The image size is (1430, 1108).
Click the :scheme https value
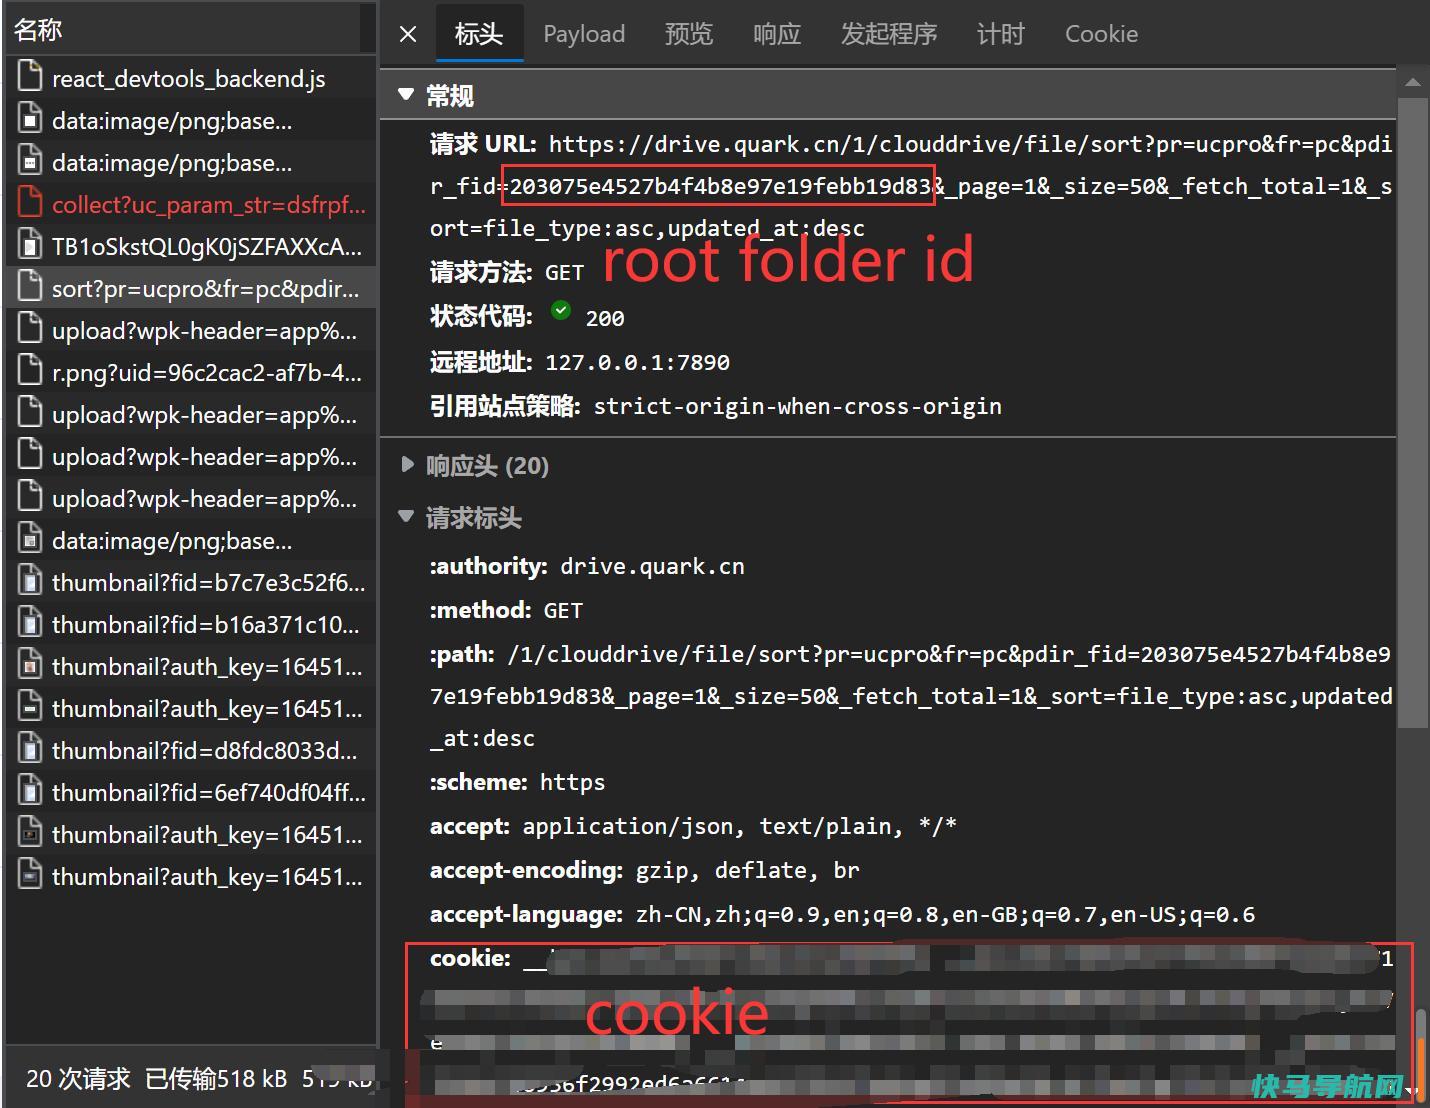pos(572,782)
